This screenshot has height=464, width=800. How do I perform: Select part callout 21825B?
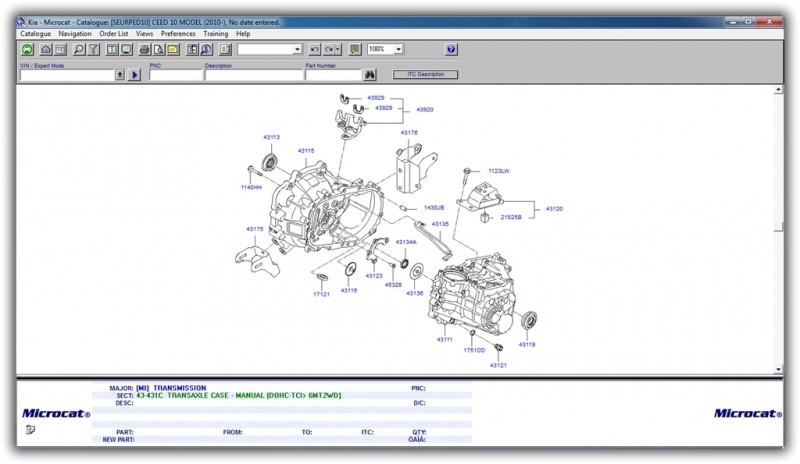tap(511, 217)
